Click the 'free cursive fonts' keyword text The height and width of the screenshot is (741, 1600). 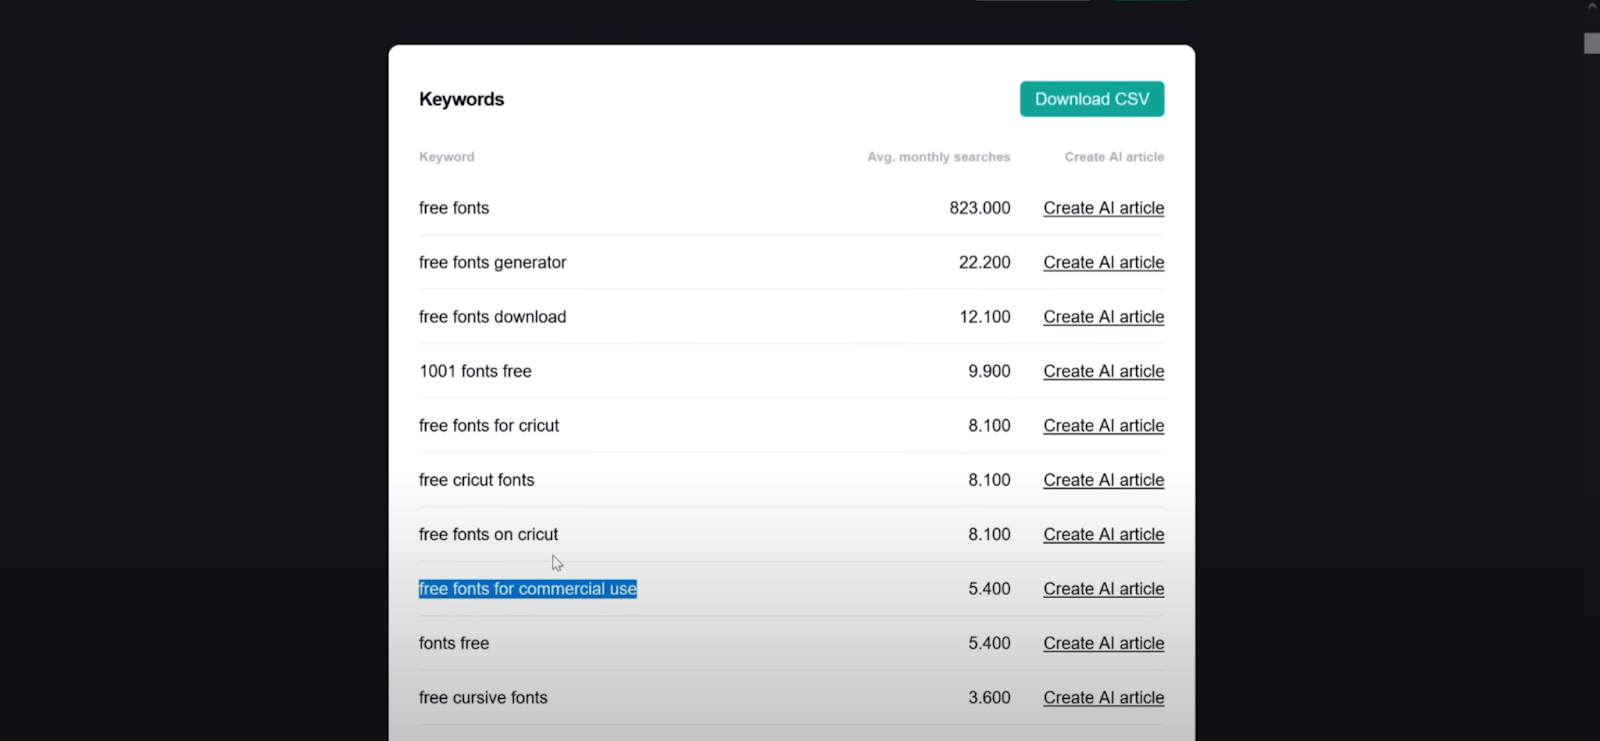coord(483,698)
